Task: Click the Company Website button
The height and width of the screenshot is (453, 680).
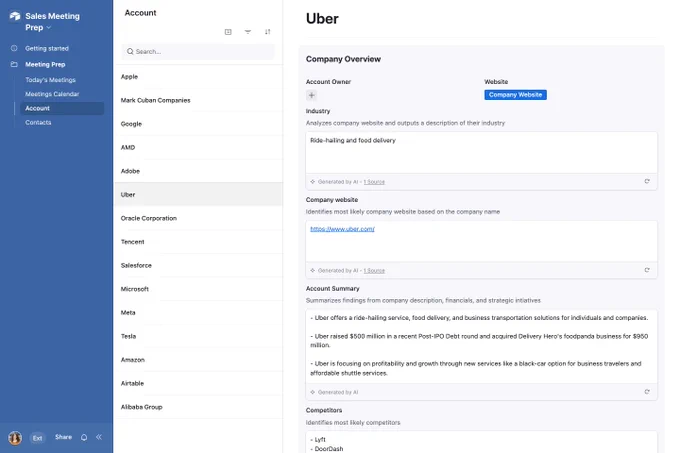Action: (515, 95)
